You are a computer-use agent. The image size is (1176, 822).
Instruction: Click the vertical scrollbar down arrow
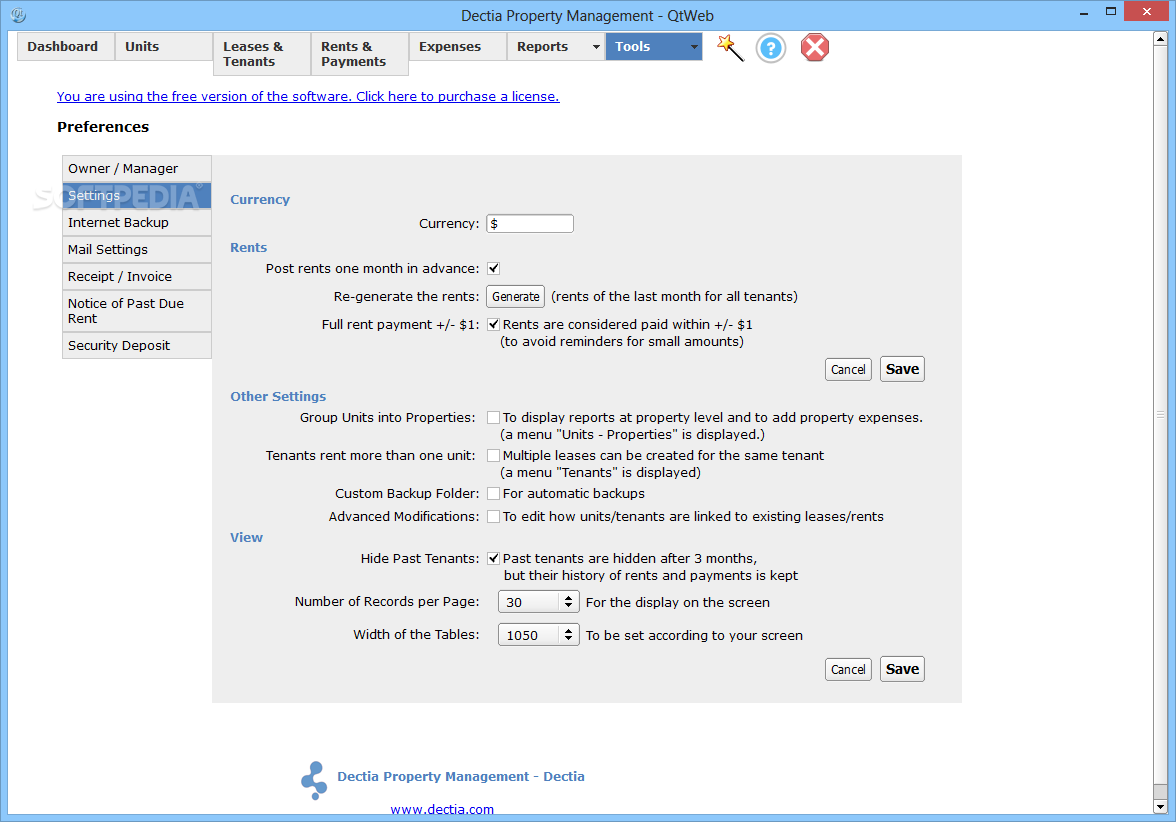click(x=1160, y=807)
